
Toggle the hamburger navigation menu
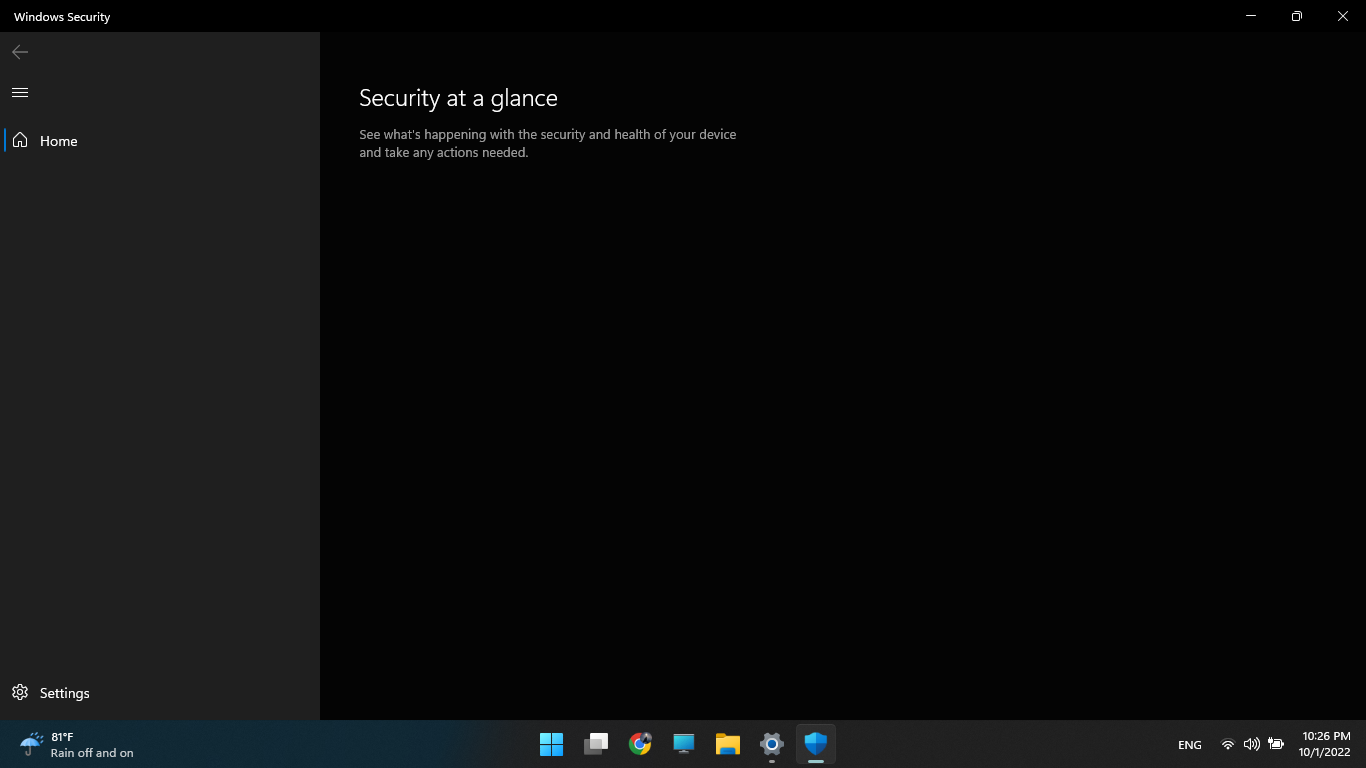(x=20, y=92)
